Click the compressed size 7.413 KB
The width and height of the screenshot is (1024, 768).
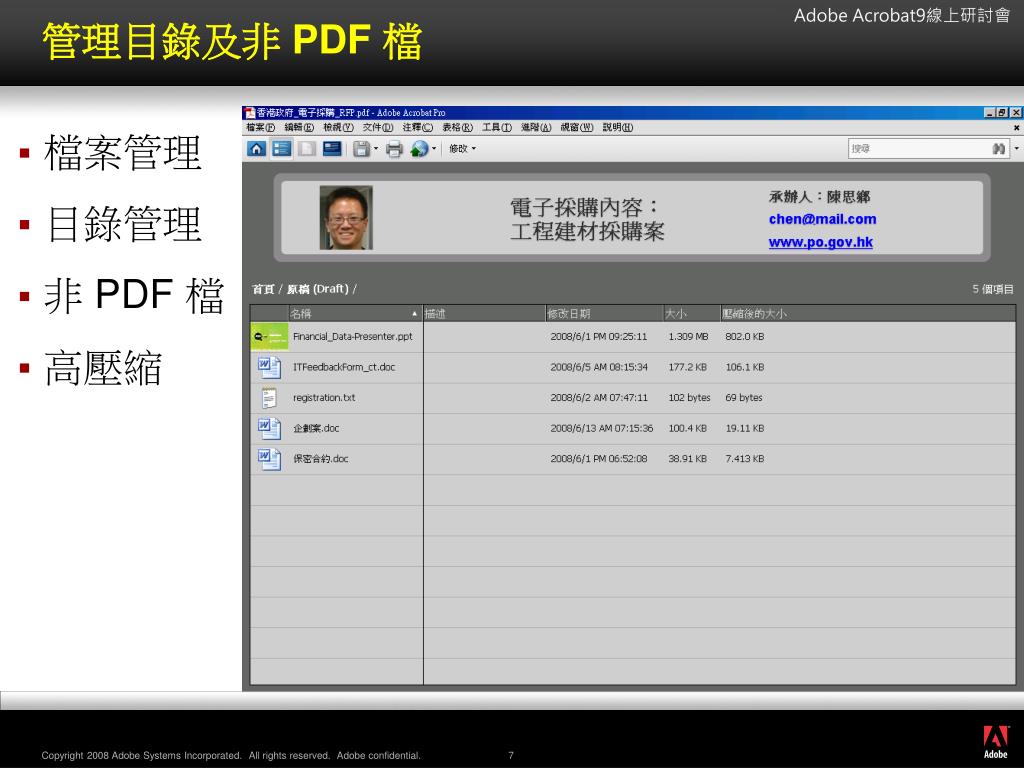[744, 458]
